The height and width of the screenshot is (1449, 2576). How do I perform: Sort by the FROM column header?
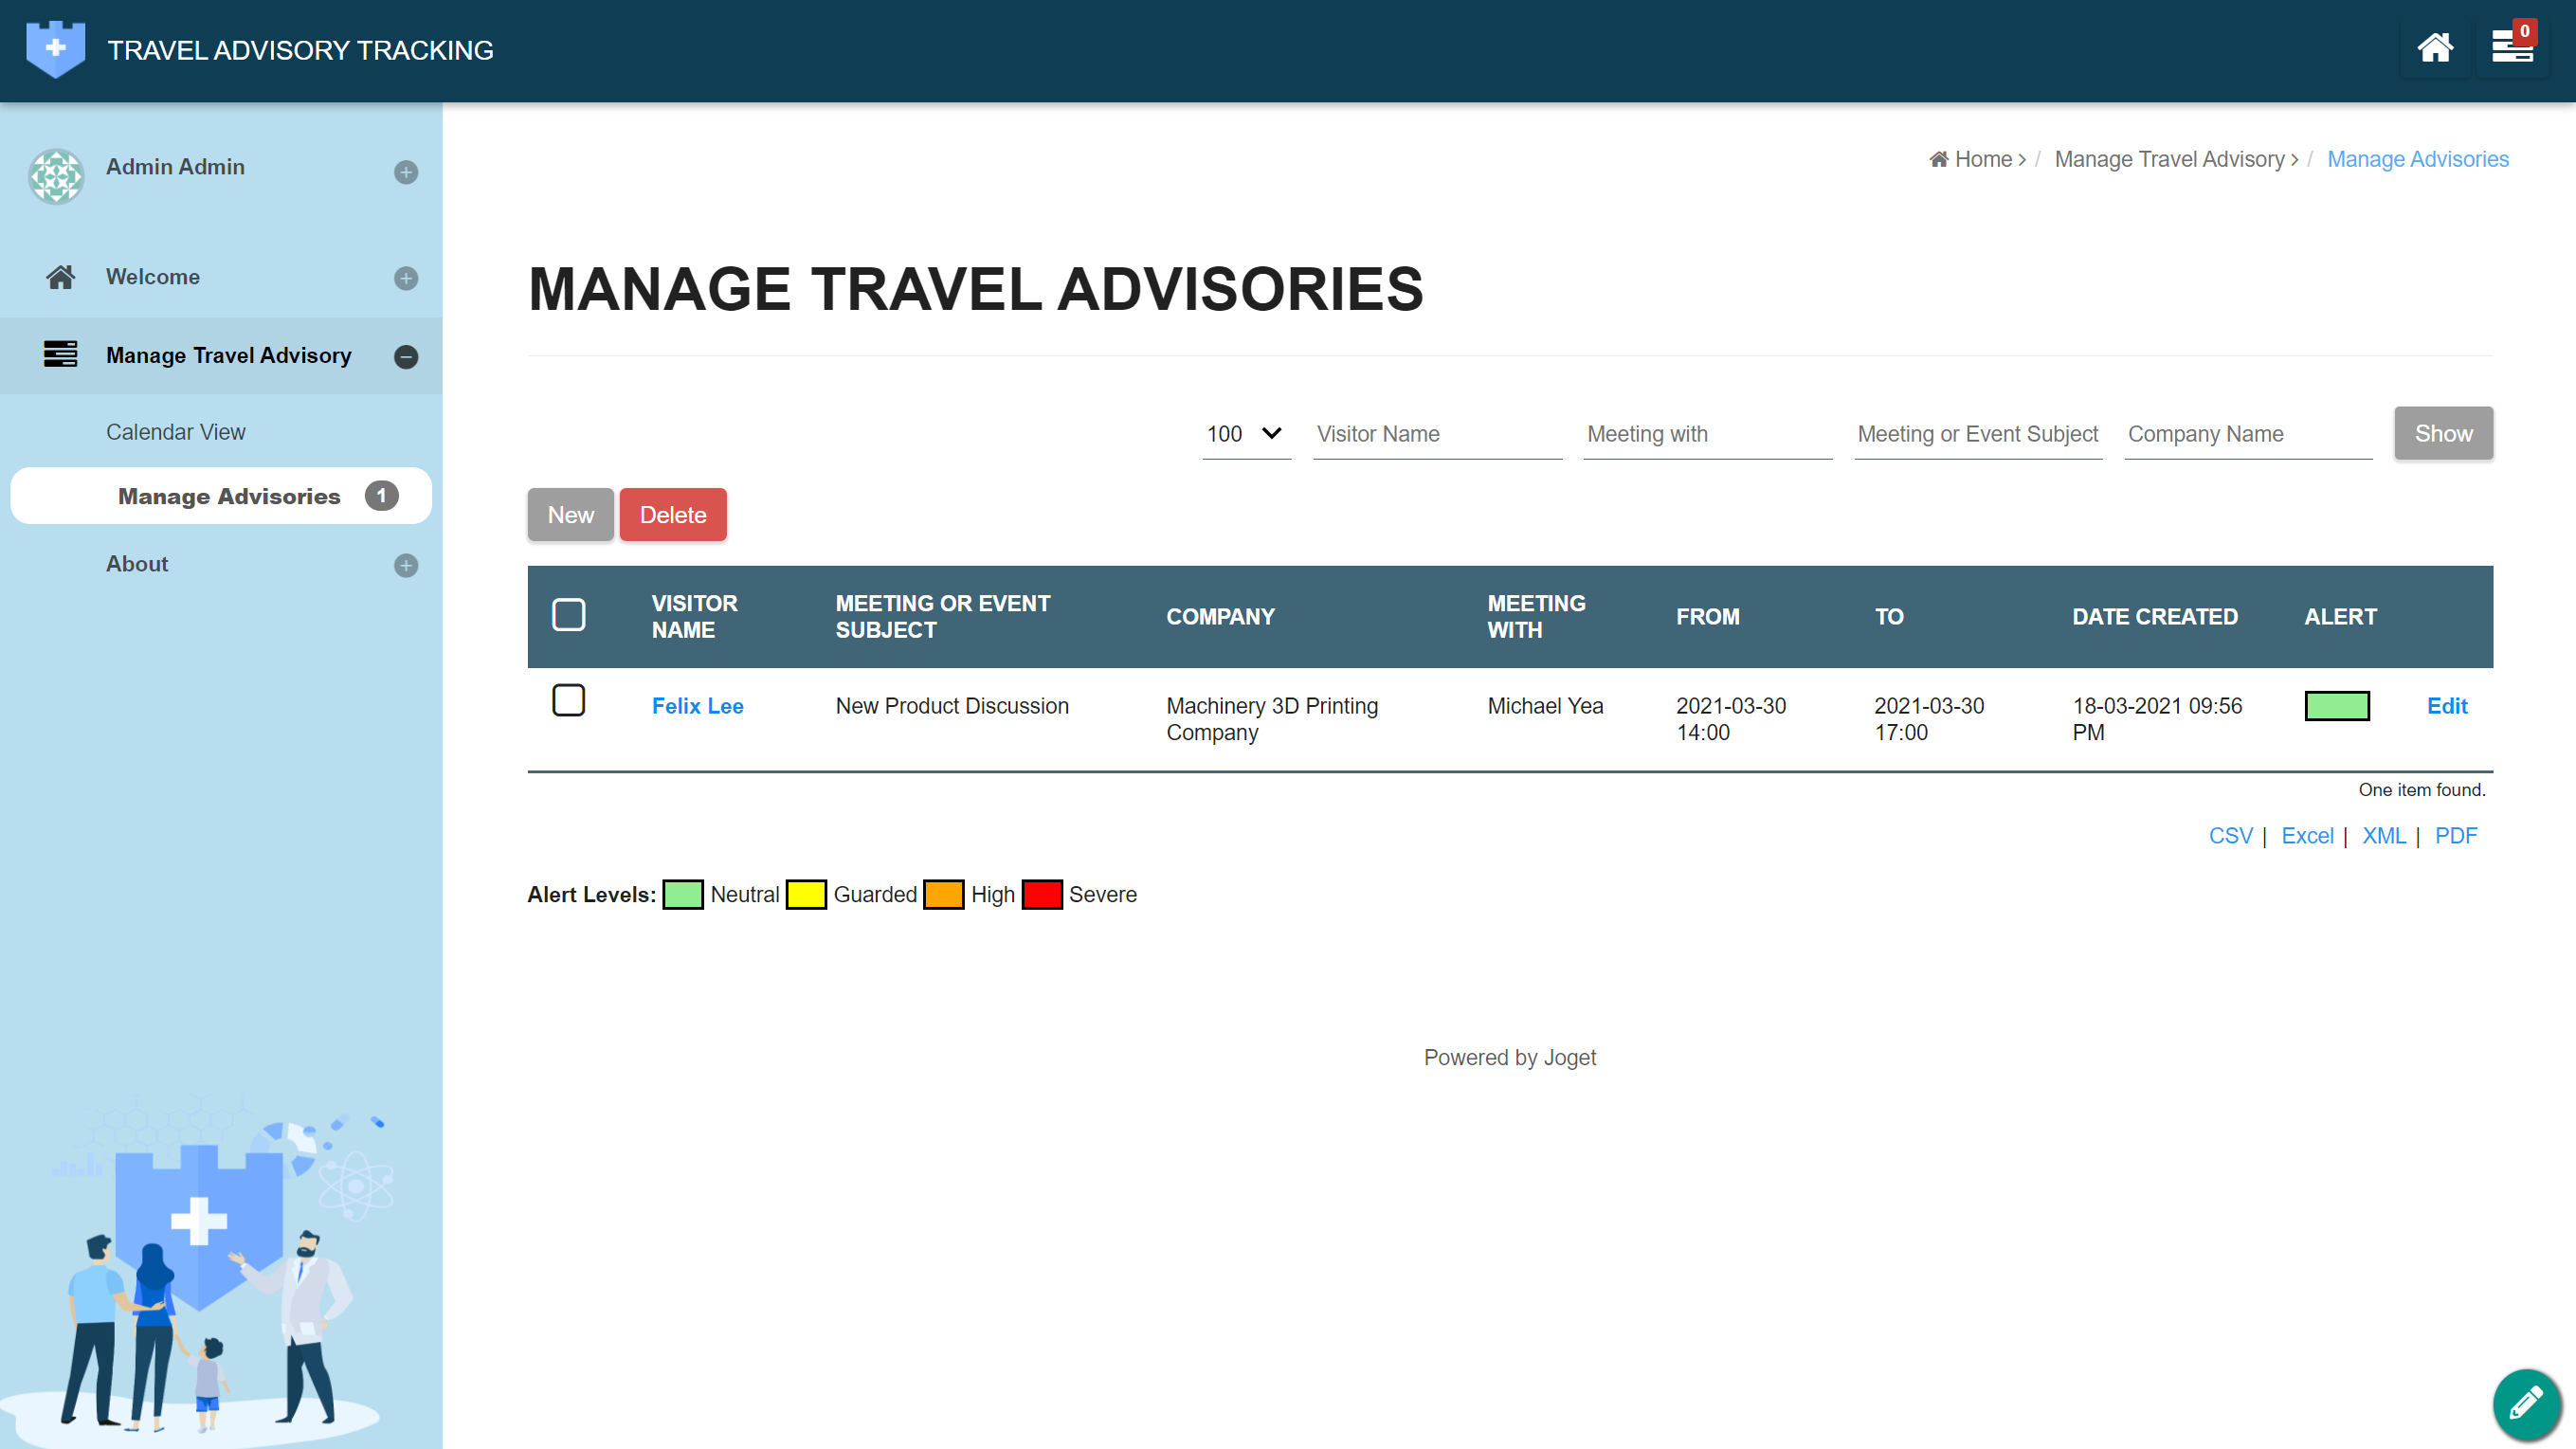tap(1708, 617)
